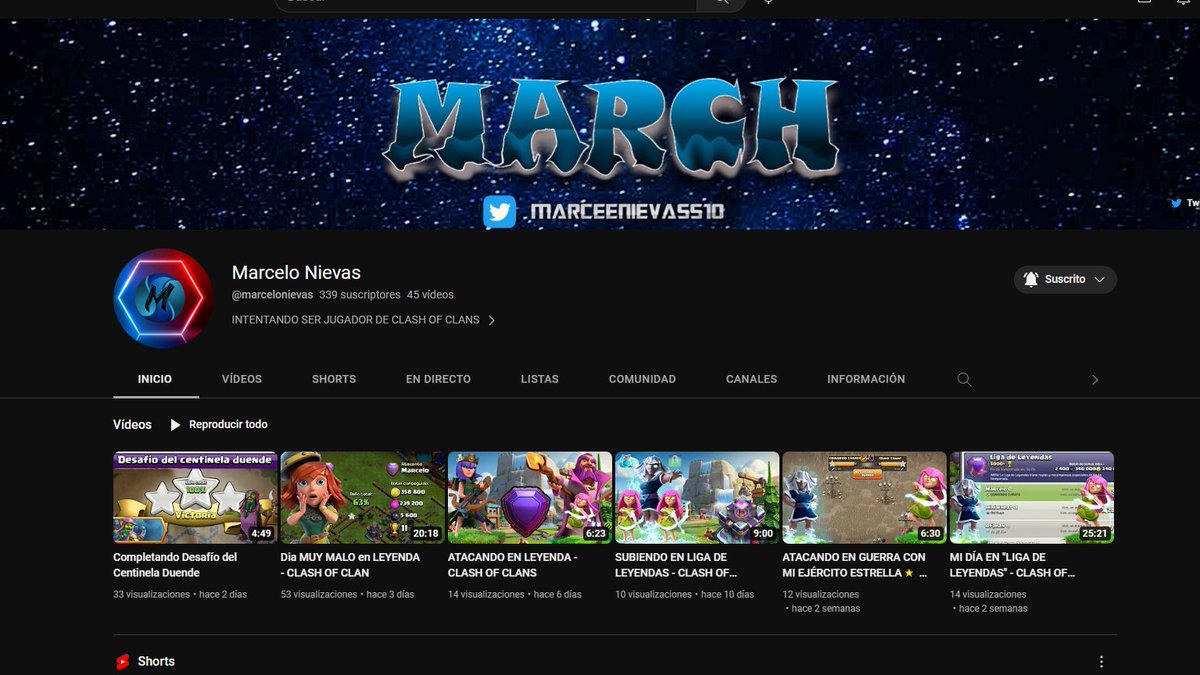
Task: Open the 6:30 war attack thumbnail
Action: [x=864, y=497]
